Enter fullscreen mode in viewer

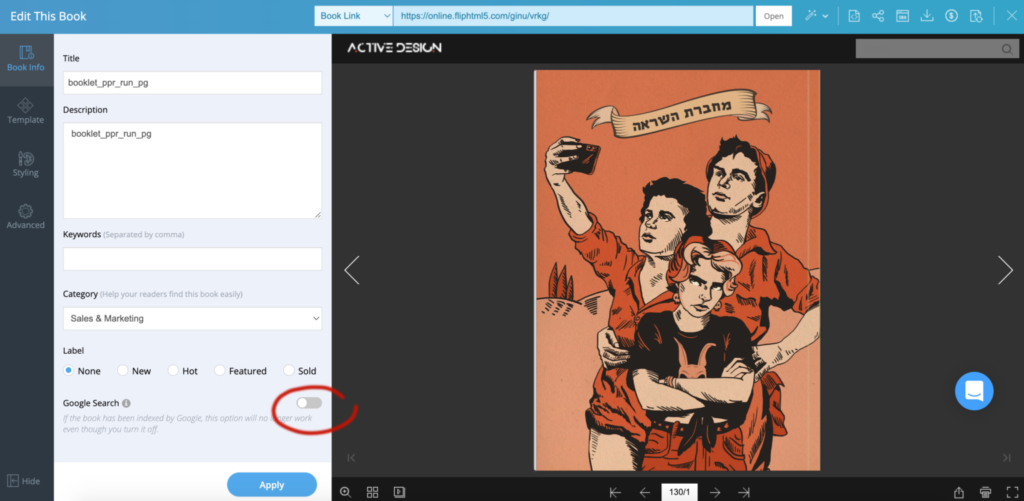pos(1011,491)
